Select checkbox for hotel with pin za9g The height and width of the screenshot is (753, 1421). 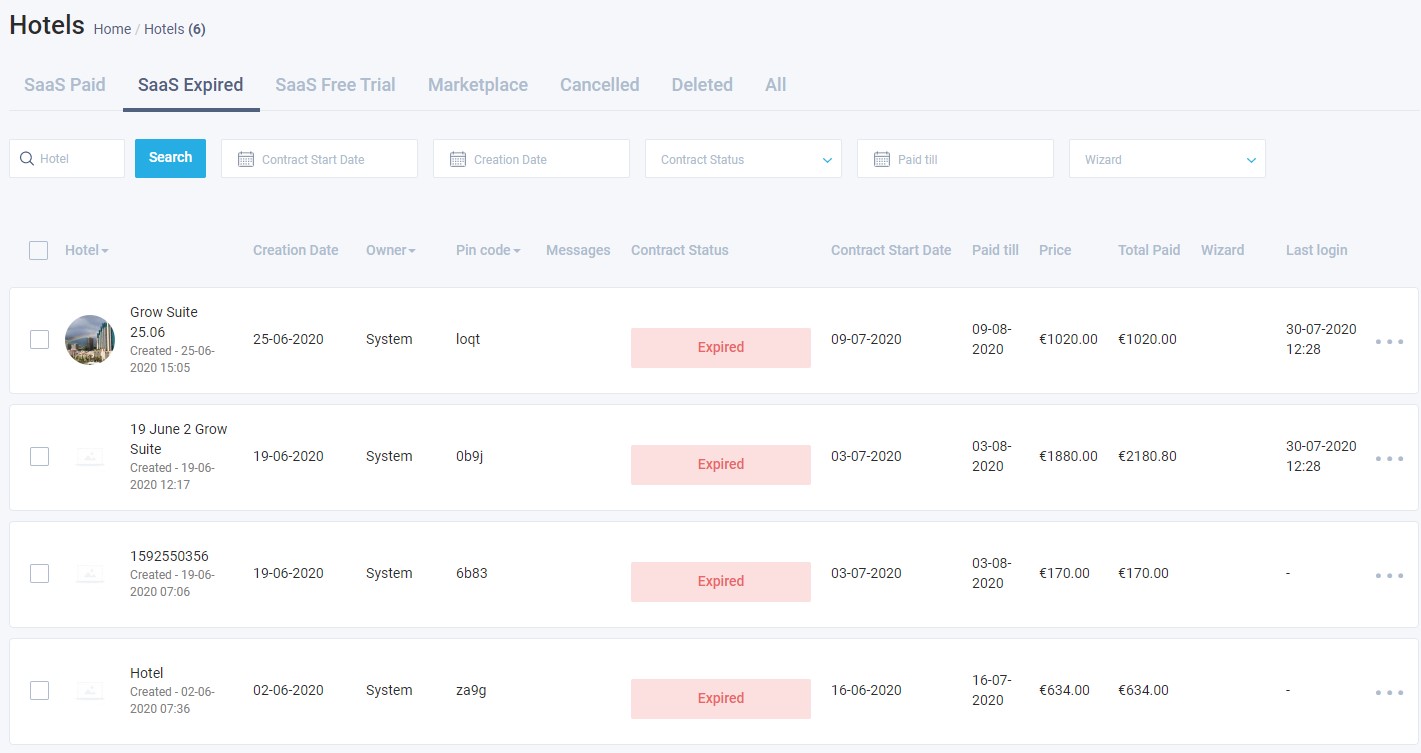click(x=39, y=690)
